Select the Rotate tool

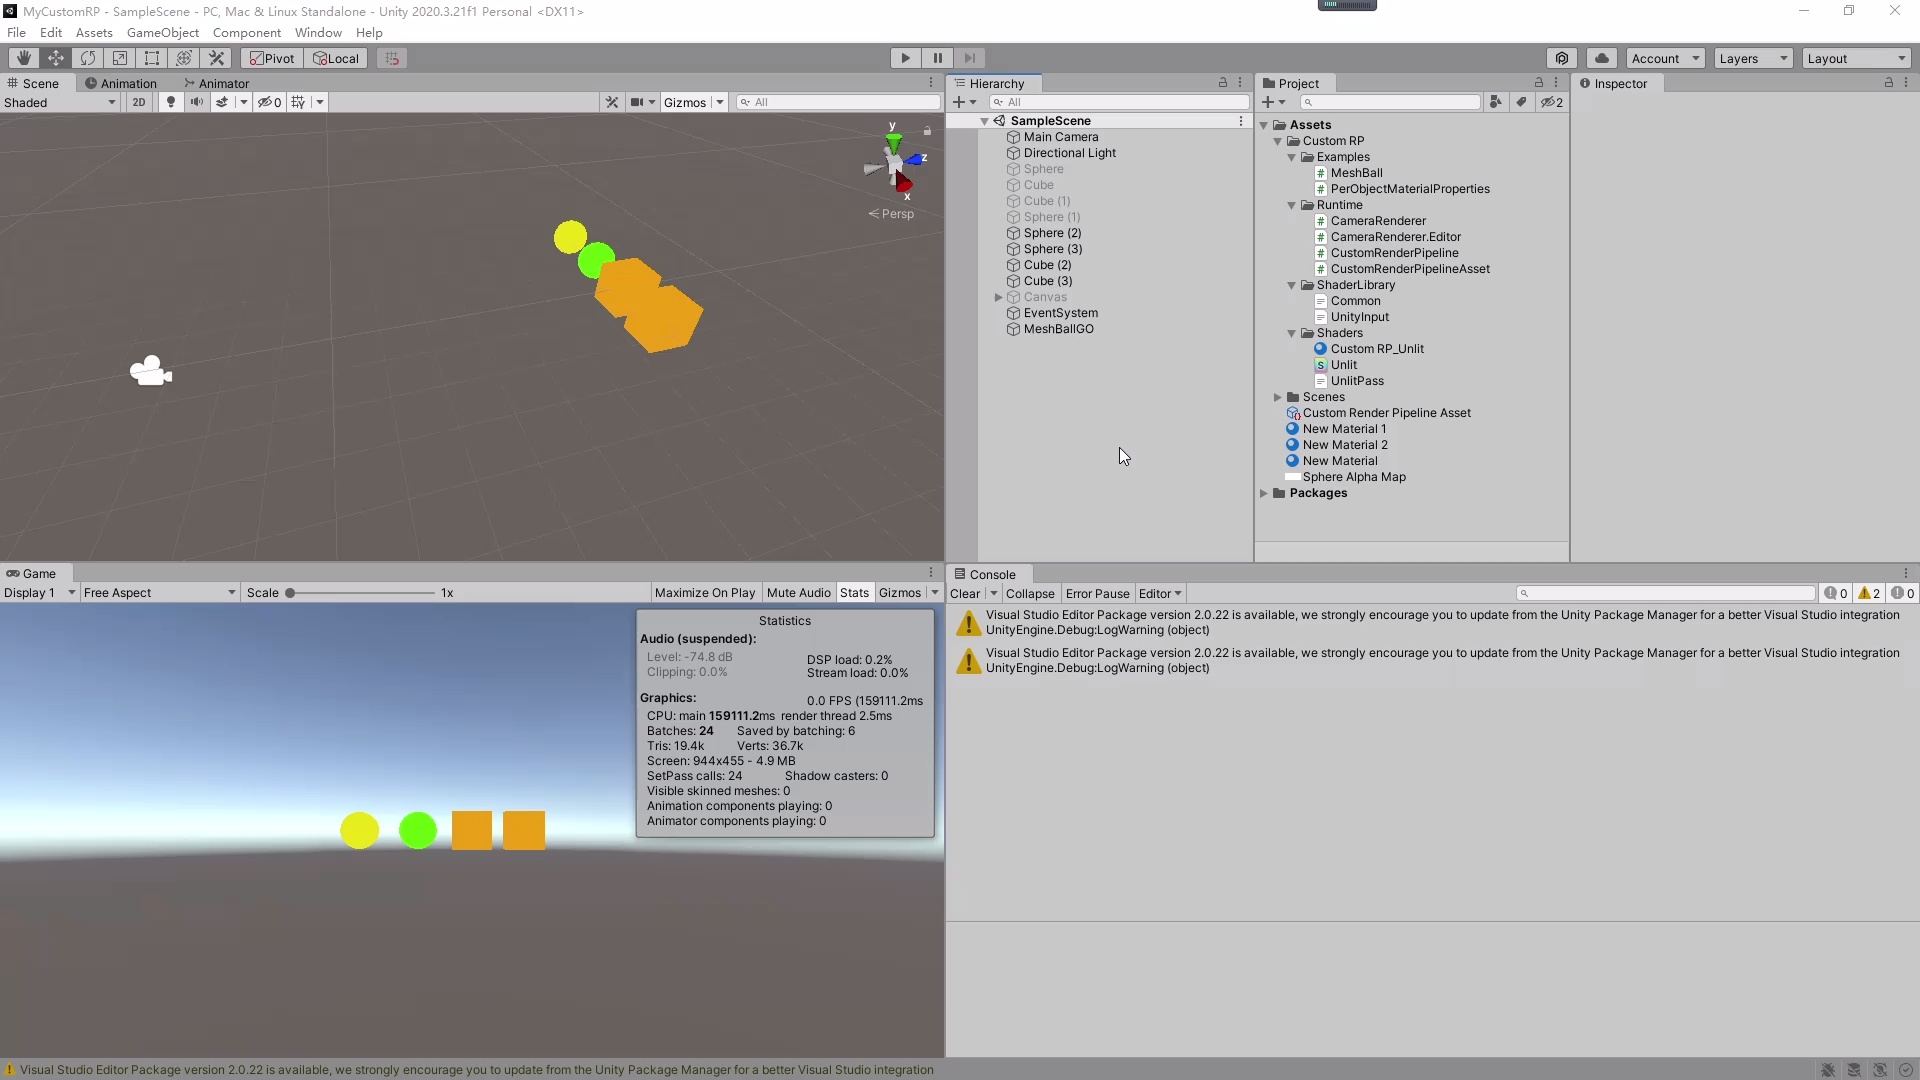(88, 58)
